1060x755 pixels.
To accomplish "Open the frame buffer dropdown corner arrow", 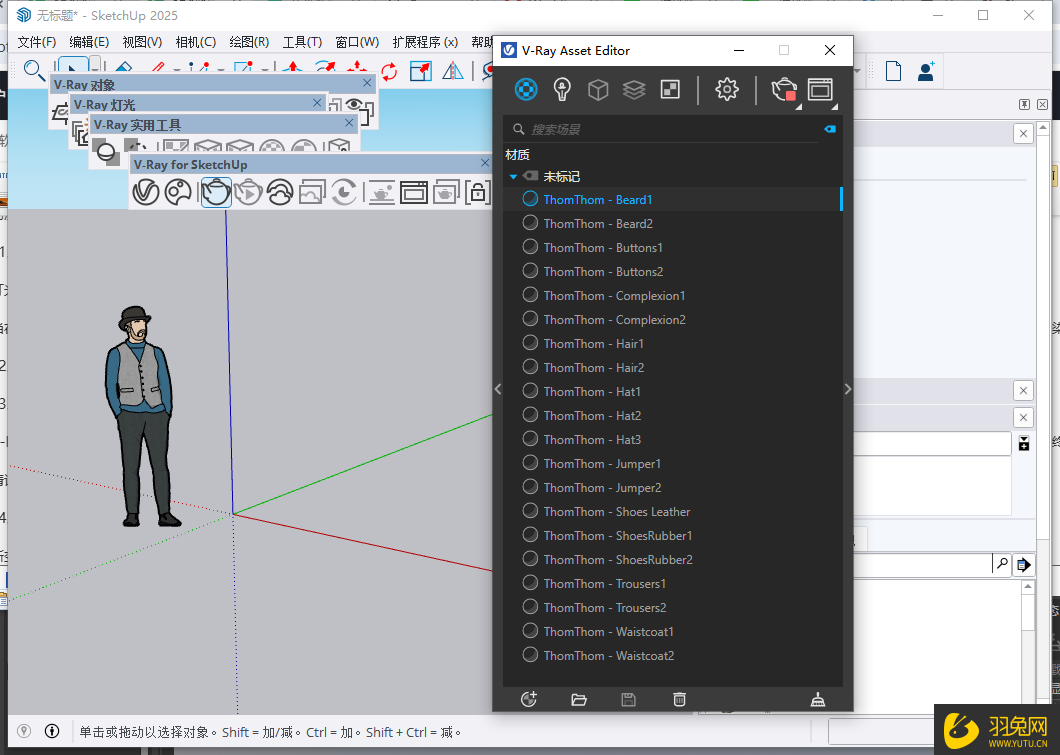I will coord(835,107).
